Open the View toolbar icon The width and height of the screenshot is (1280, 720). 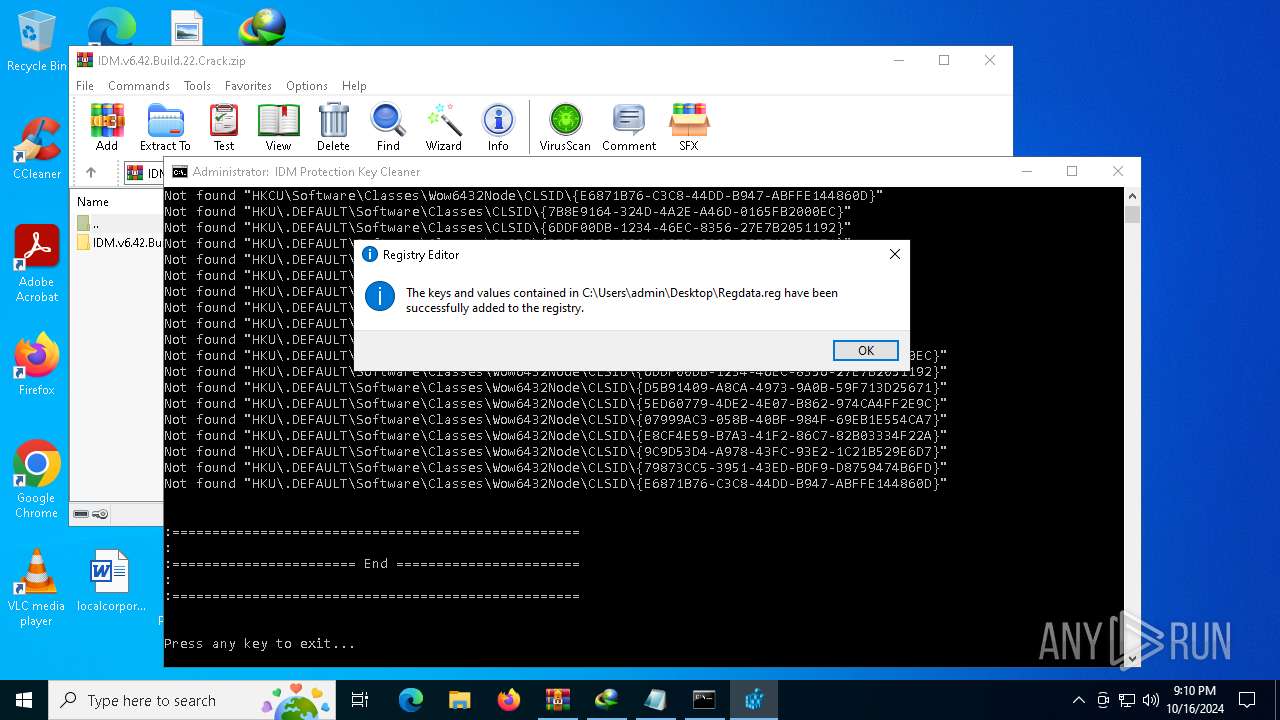[x=278, y=127]
